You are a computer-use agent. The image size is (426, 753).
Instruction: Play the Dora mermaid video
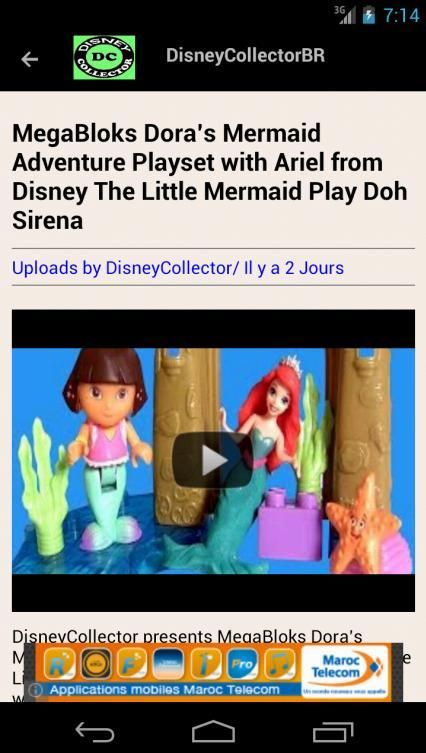[213, 460]
